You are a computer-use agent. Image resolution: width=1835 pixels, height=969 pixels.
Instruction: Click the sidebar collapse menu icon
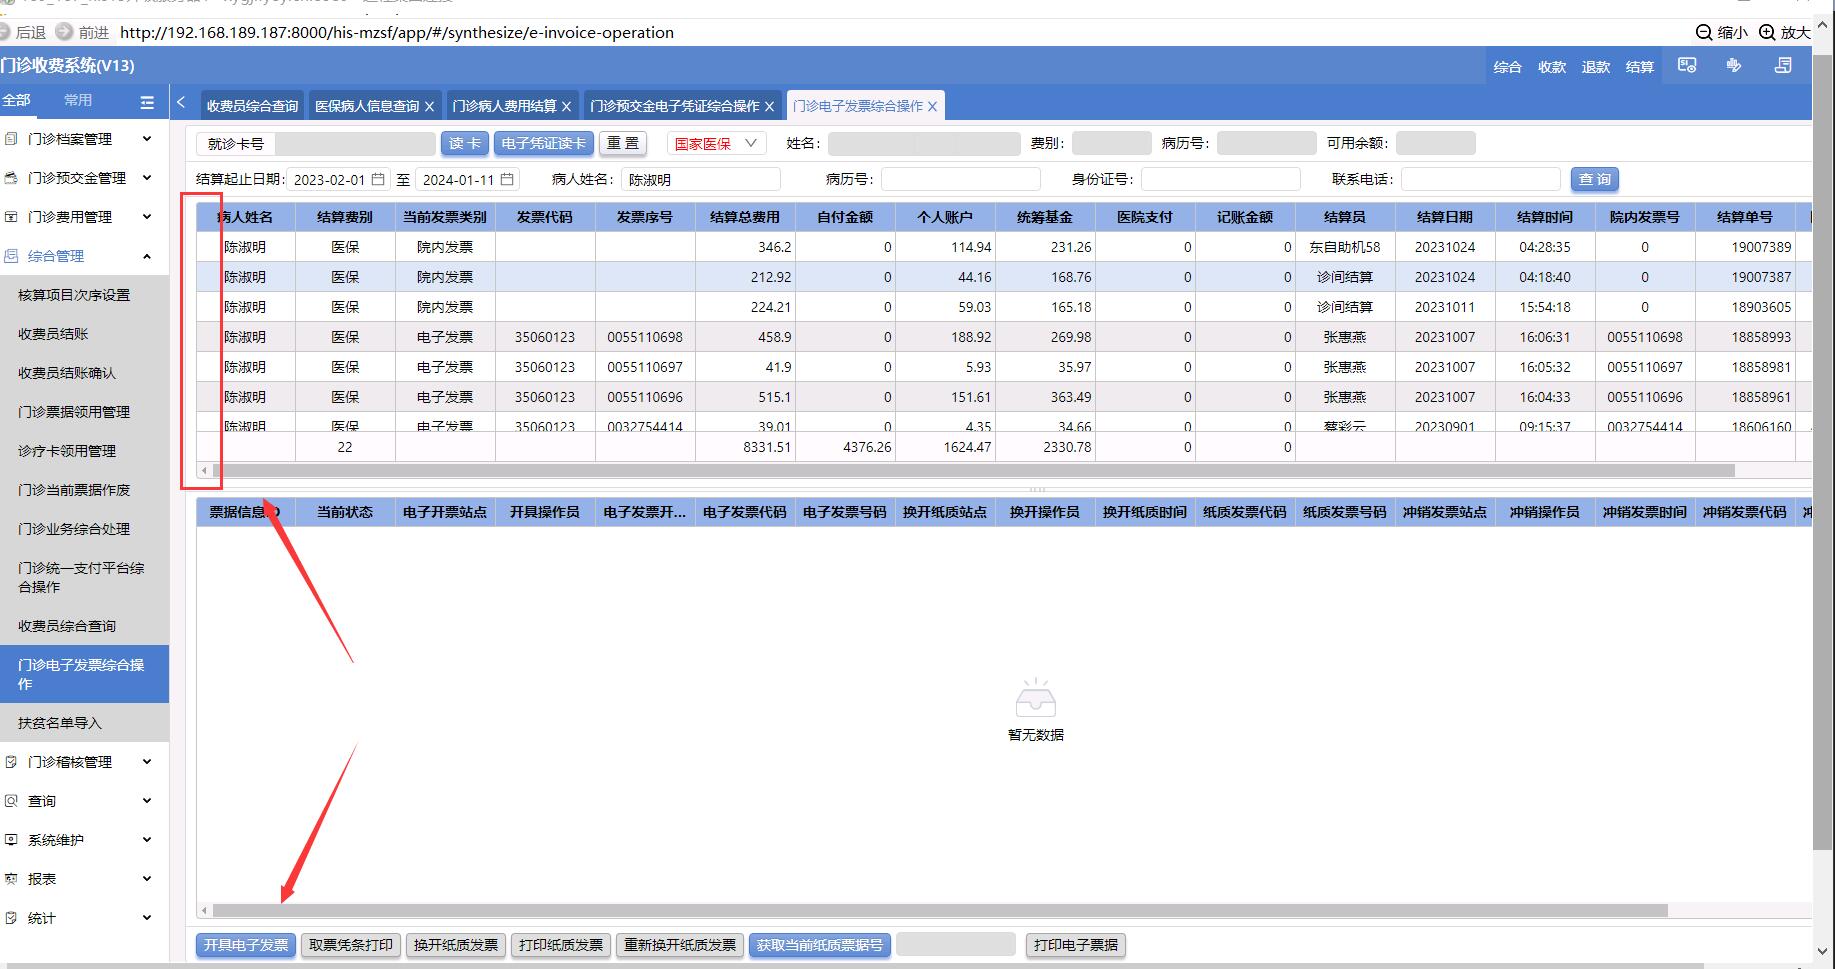[147, 102]
